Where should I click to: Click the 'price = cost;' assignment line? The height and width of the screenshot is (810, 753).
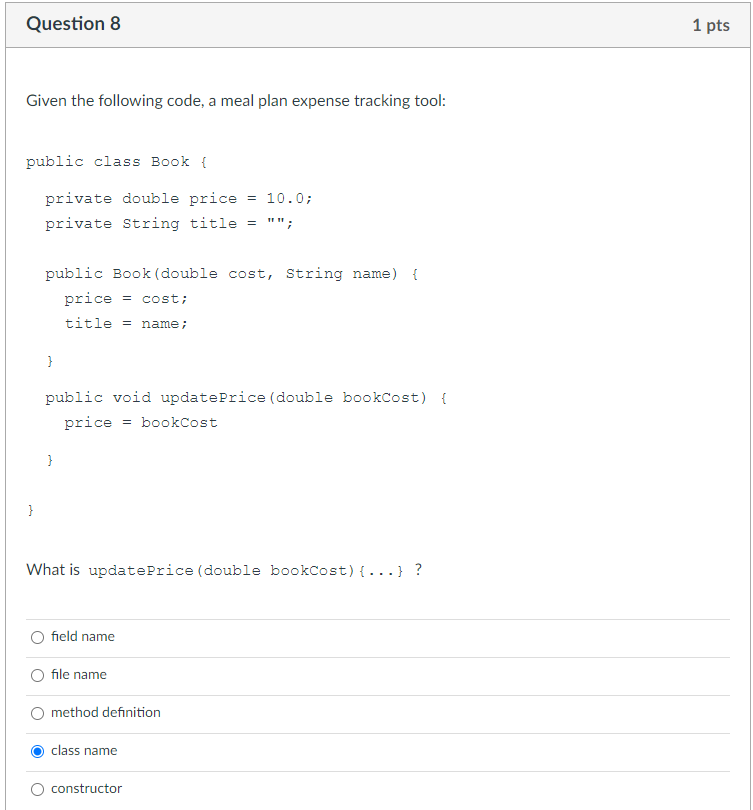point(126,298)
